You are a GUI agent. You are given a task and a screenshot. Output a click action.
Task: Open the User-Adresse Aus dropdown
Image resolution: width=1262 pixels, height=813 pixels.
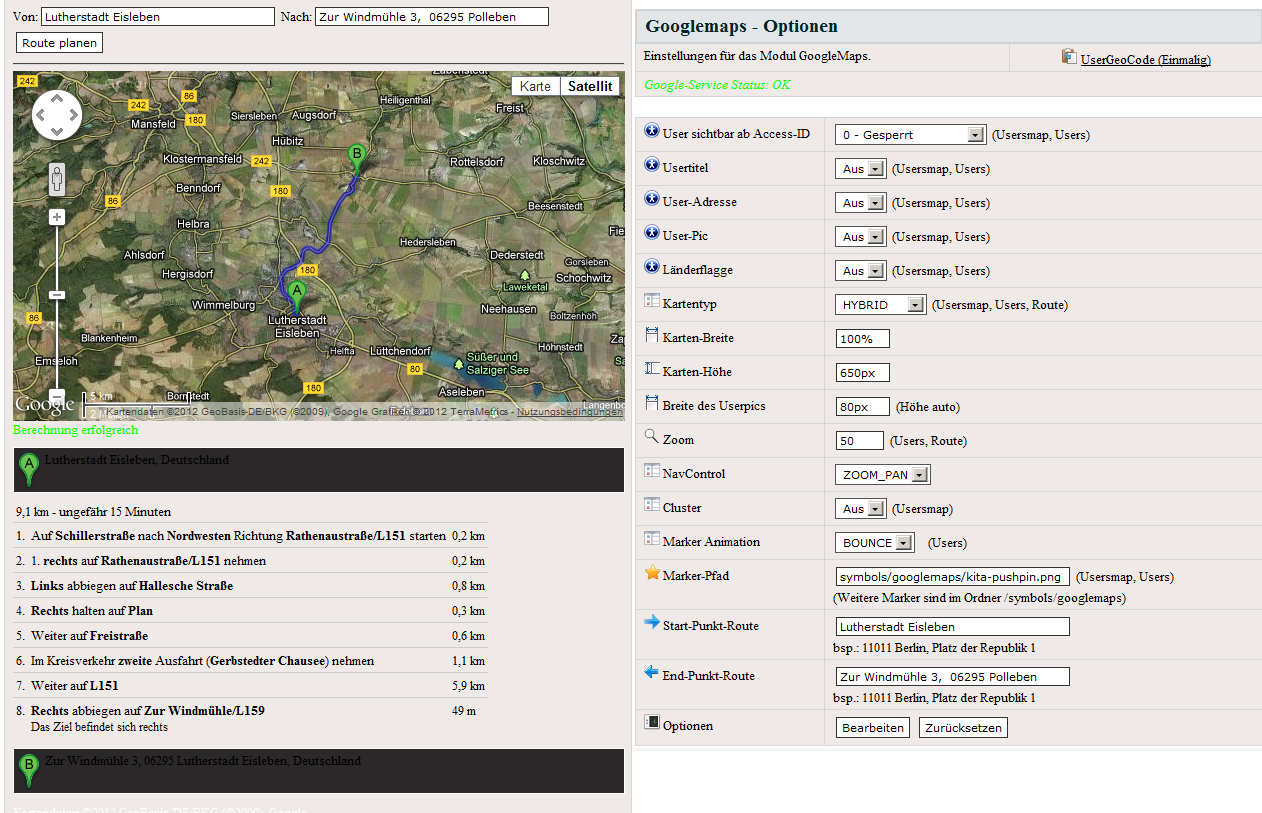(861, 203)
